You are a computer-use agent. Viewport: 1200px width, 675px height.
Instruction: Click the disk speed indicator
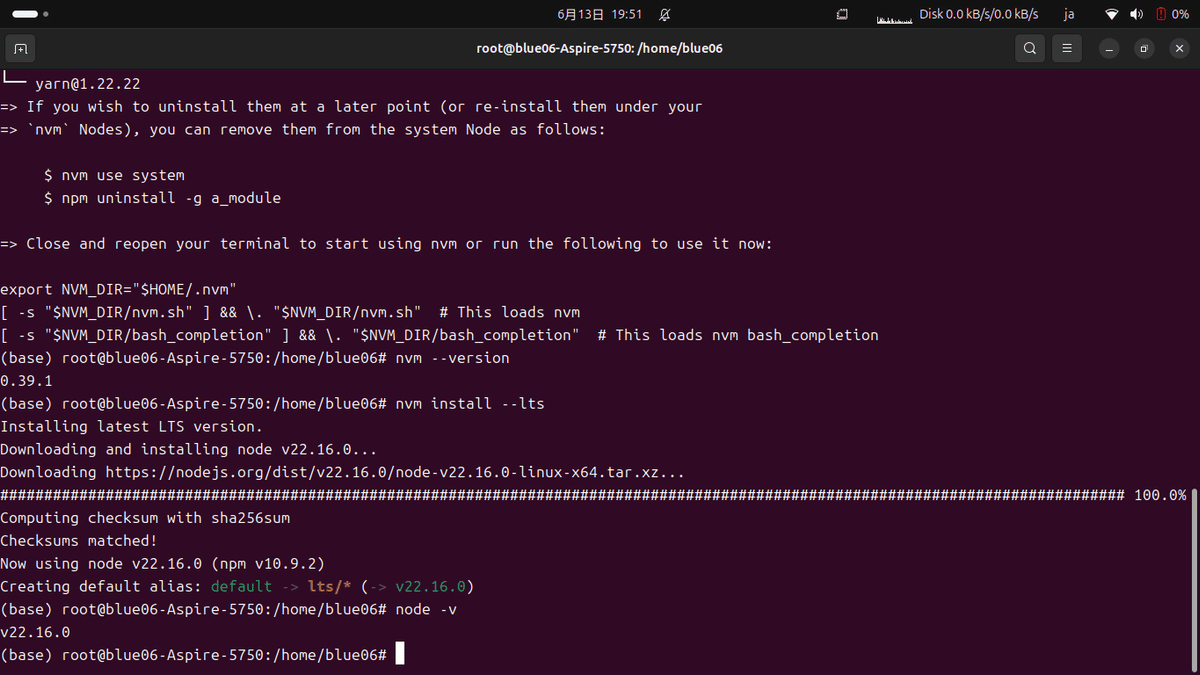[x=978, y=14]
